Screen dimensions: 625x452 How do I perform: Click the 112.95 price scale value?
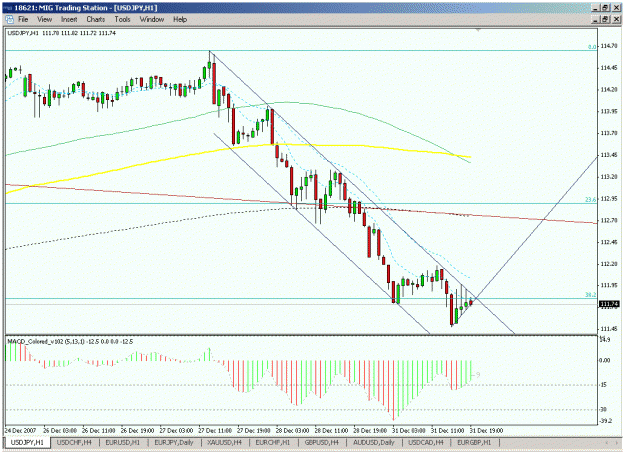(609, 198)
